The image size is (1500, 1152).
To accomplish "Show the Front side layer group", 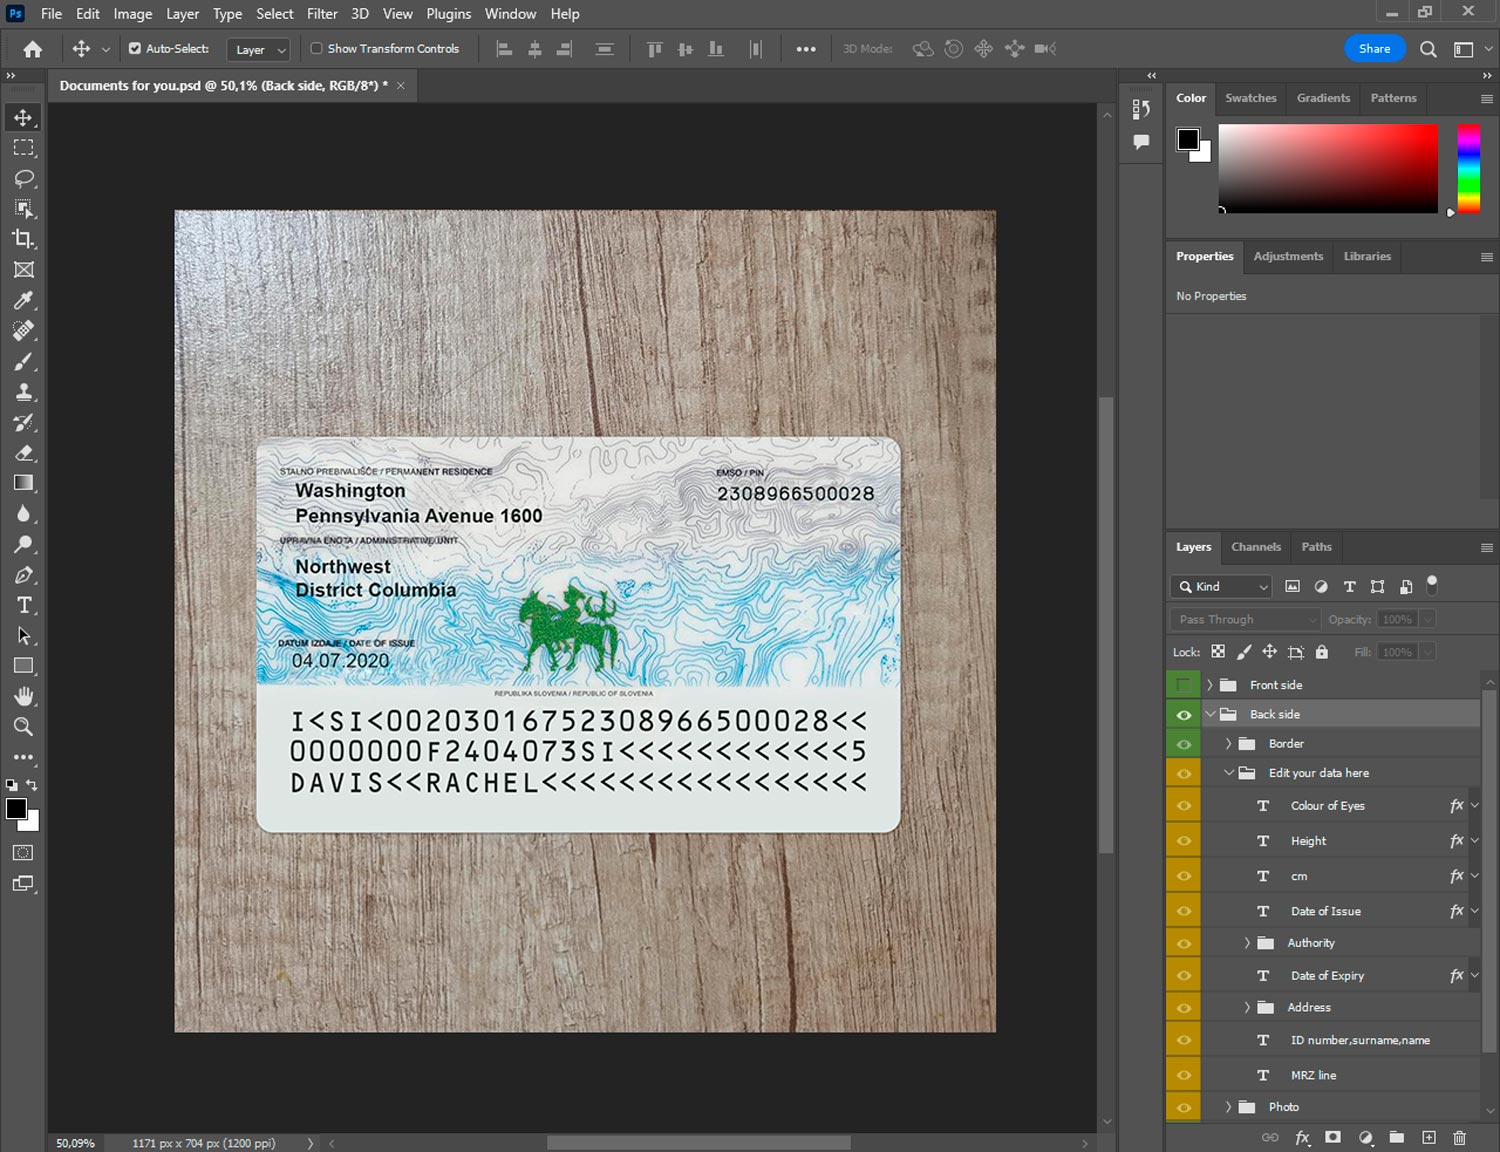I will tap(1184, 685).
